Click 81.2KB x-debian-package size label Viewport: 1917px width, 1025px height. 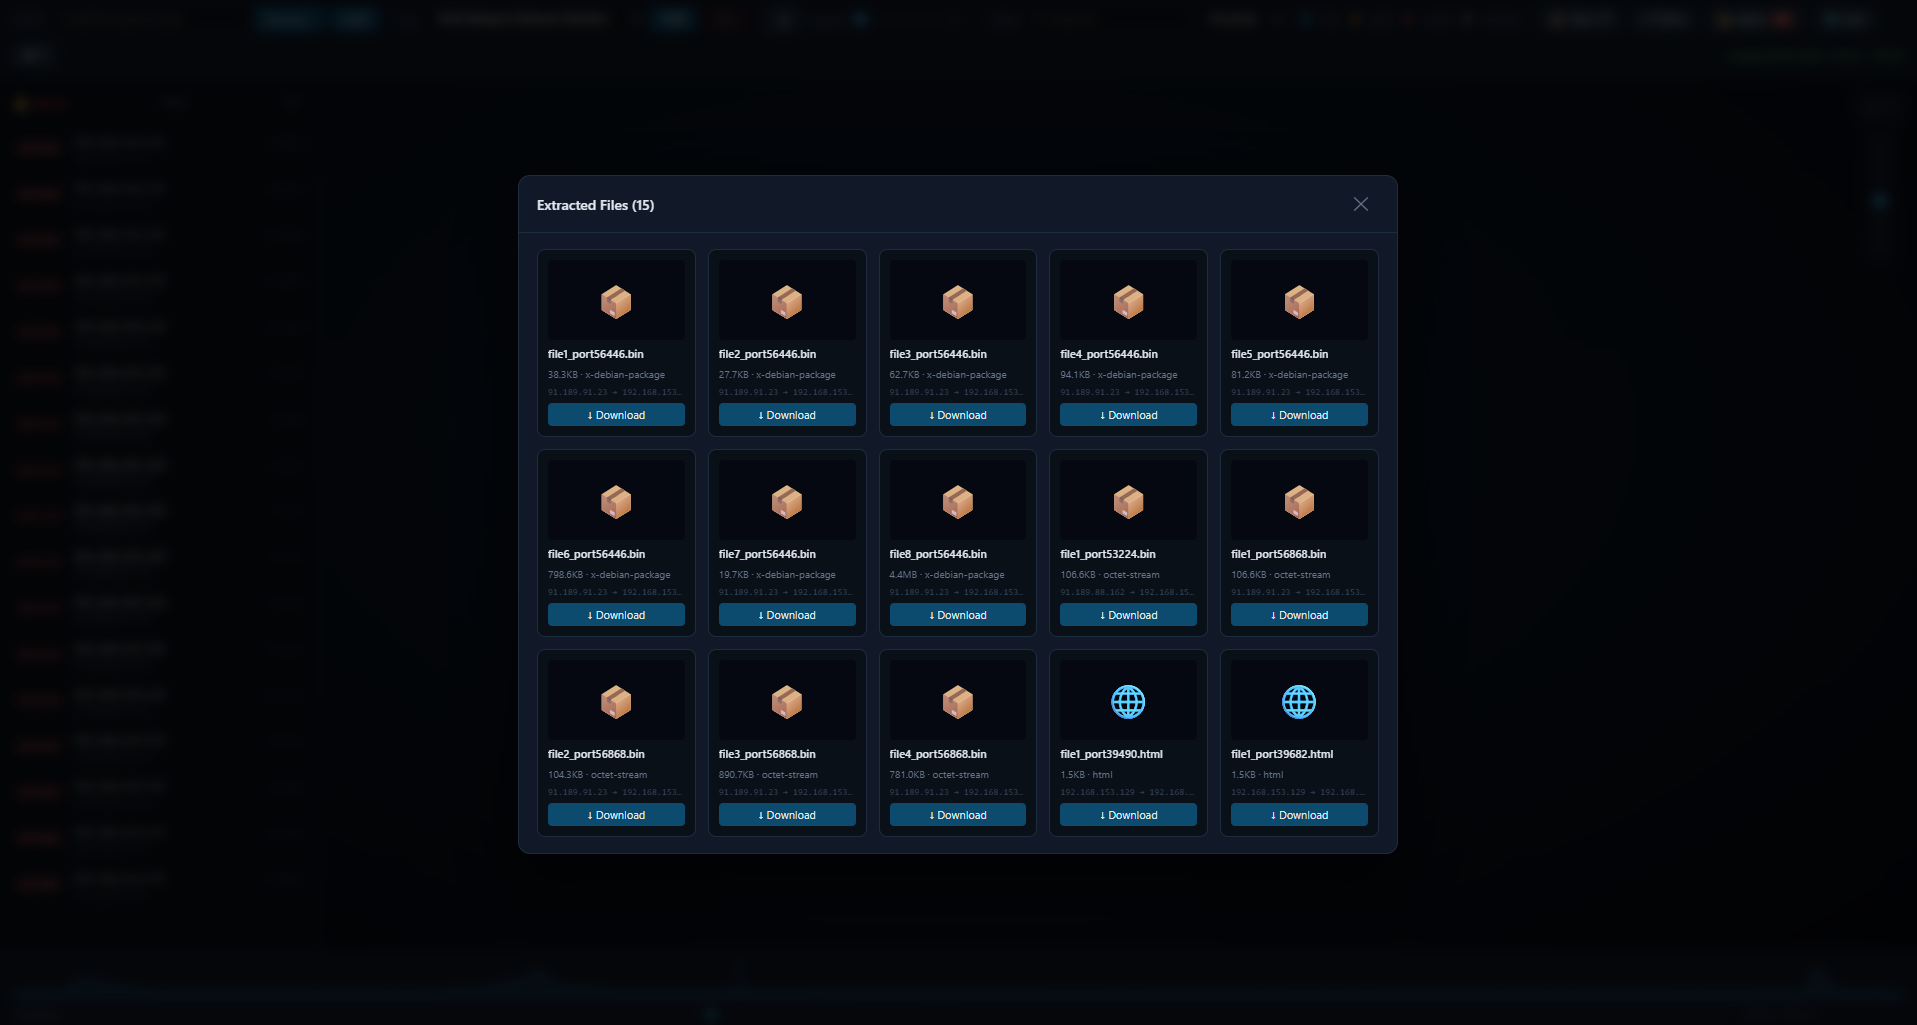[1290, 375]
